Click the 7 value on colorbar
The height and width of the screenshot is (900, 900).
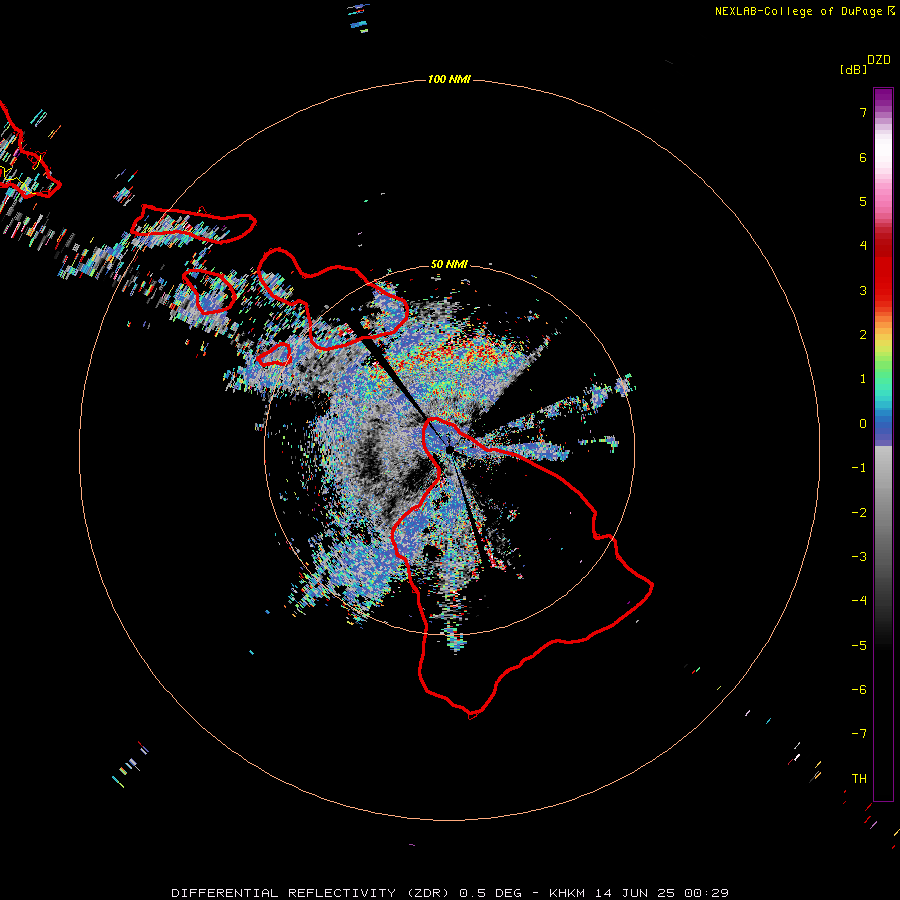[x=863, y=113]
